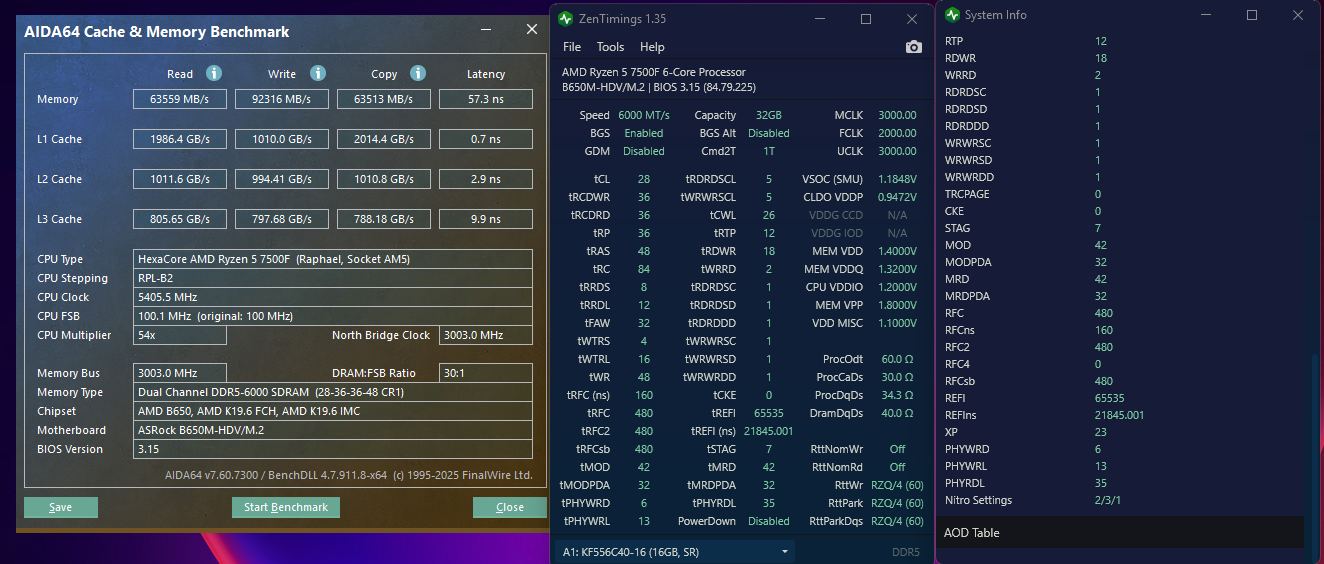Click the Motherboard field ASRock B650M-HDV/M.2
The height and width of the screenshot is (564, 1324).
tap(333, 430)
